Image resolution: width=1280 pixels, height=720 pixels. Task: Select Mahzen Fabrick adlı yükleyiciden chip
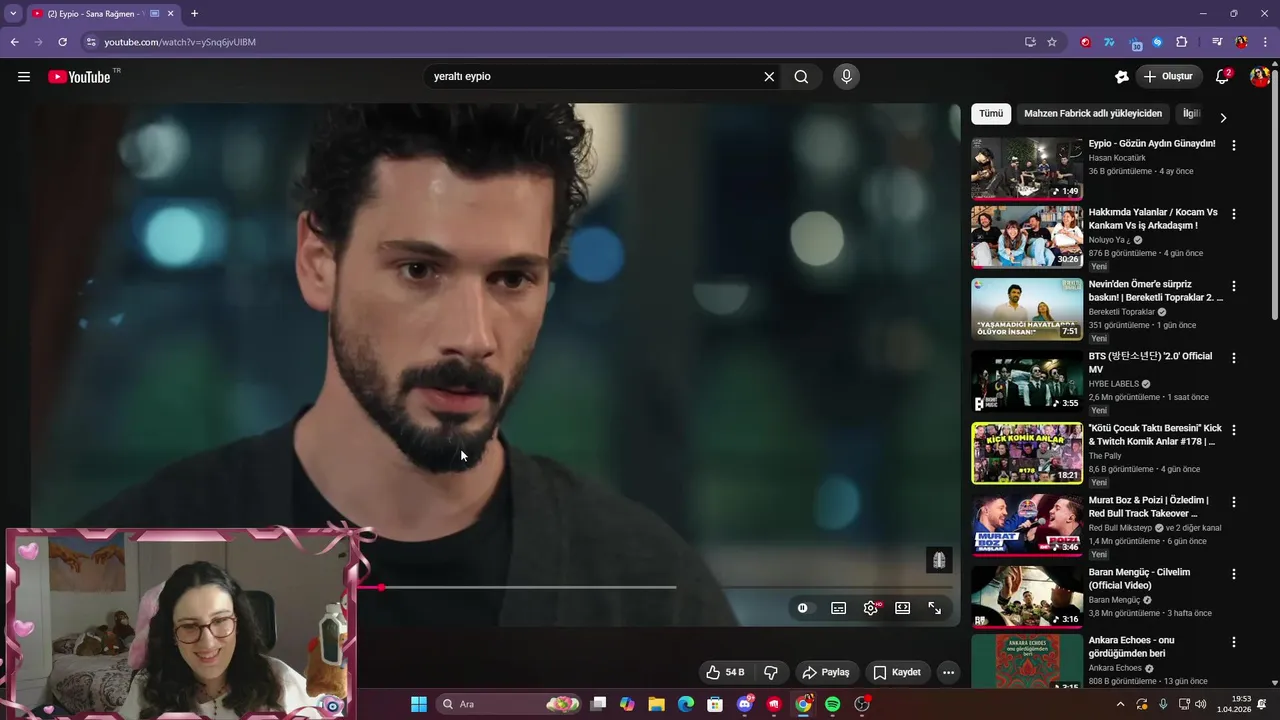click(x=1093, y=114)
